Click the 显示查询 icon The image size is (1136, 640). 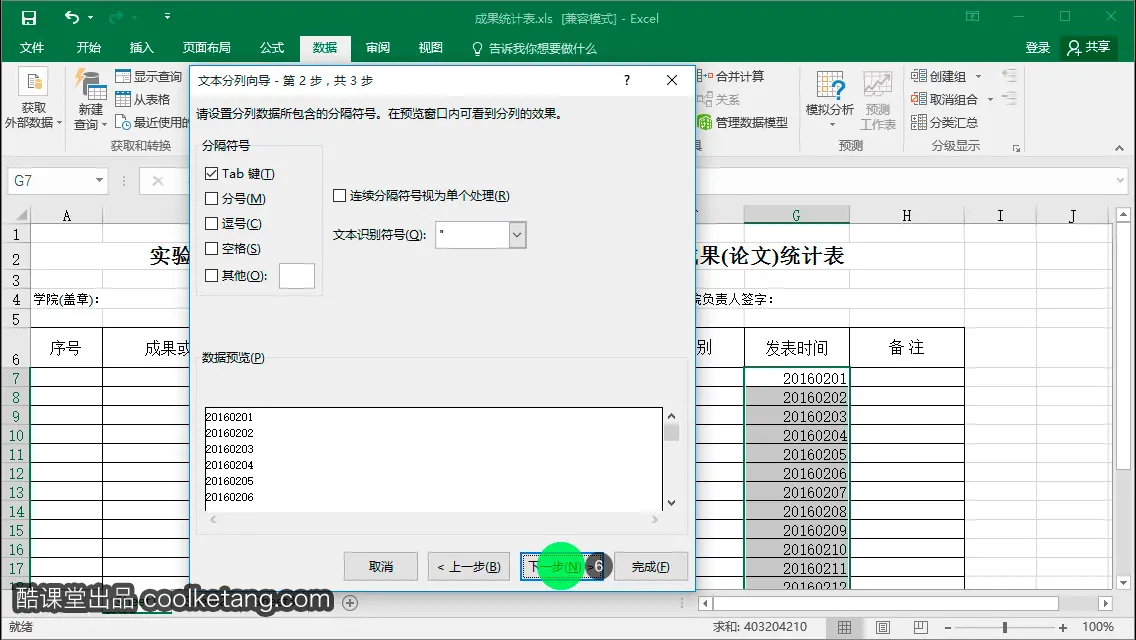click(x=122, y=76)
